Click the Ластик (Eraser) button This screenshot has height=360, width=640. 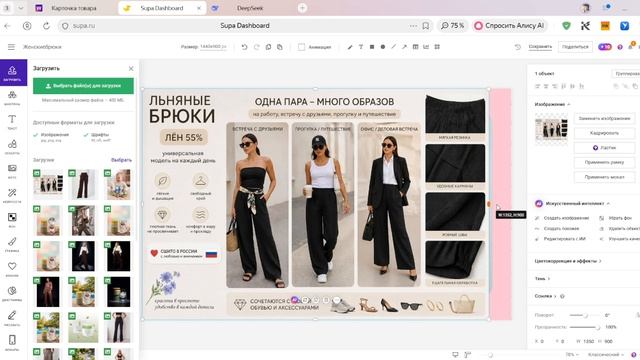coord(604,148)
